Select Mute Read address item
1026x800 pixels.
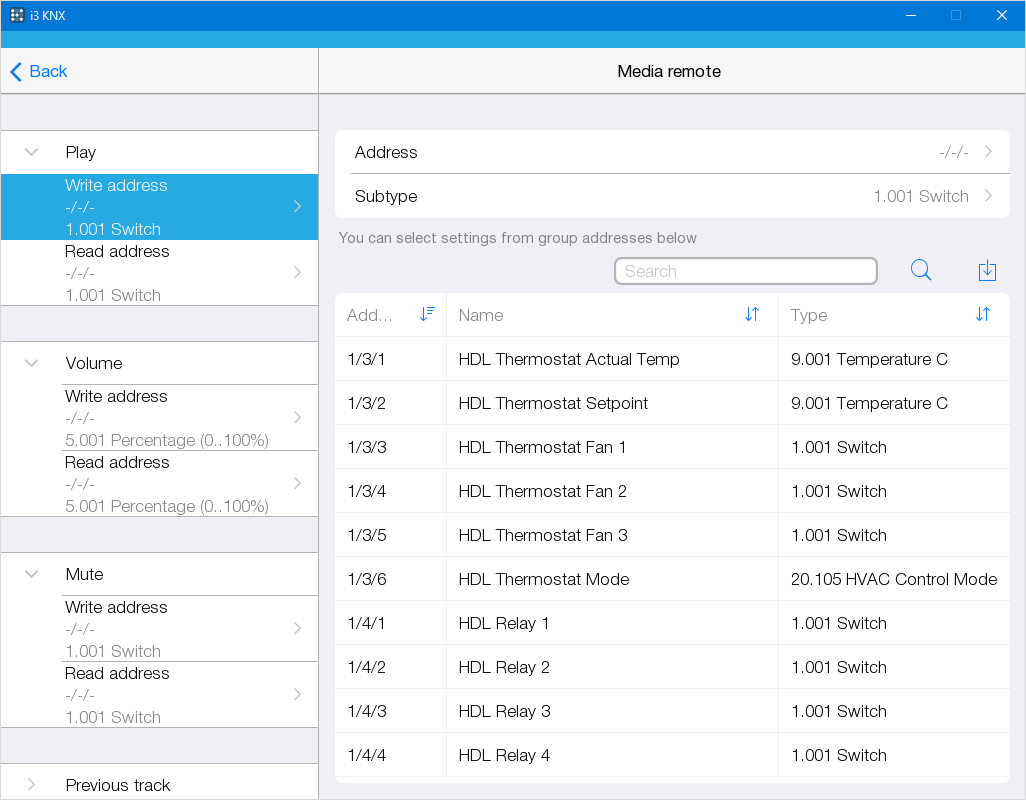[x=180, y=695]
